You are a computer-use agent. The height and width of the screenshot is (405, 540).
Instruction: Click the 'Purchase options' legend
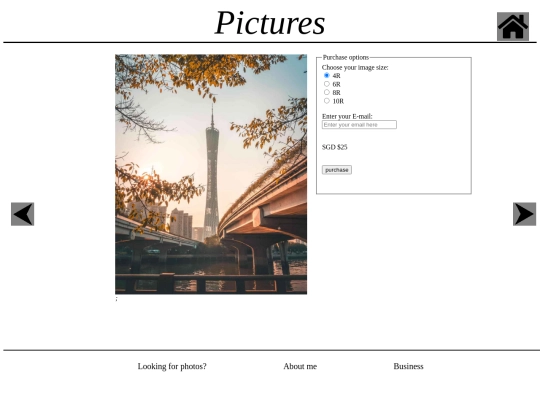click(x=346, y=57)
